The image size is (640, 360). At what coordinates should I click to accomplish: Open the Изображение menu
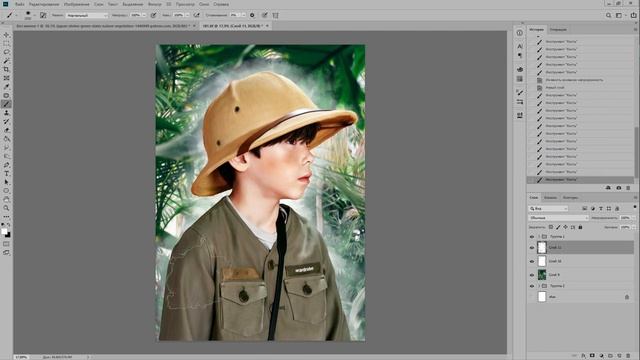[x=76, y=4]
